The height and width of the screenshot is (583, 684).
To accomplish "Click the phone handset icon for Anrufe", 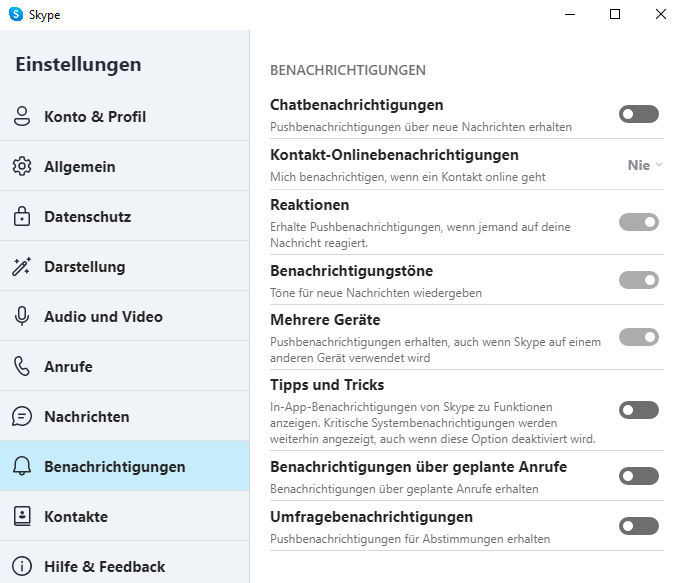I will (x=22, y=366).
